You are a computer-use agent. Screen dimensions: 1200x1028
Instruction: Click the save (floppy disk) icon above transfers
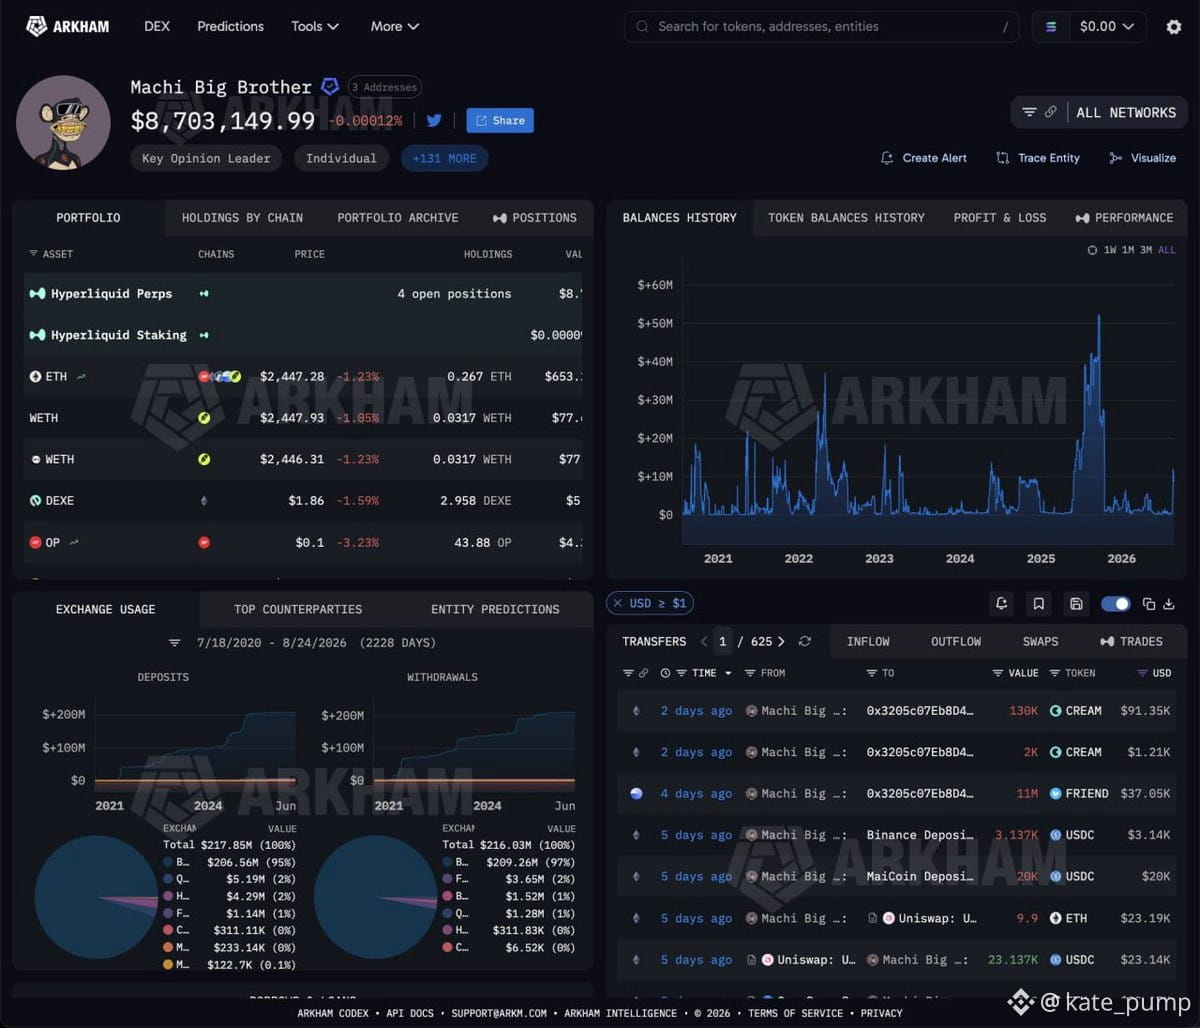[x=1076, y=603]
